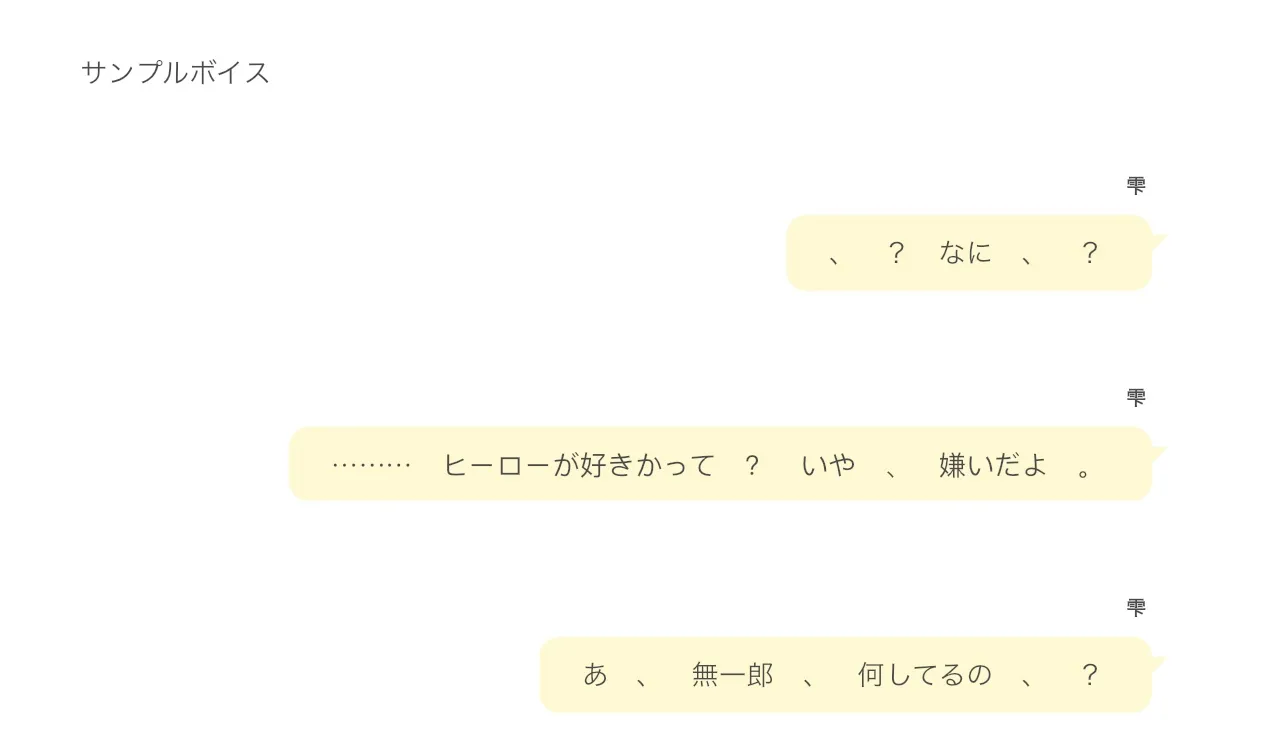
Task: Click the 雫 name above the なに bubble
Action: coord(1135,185)
